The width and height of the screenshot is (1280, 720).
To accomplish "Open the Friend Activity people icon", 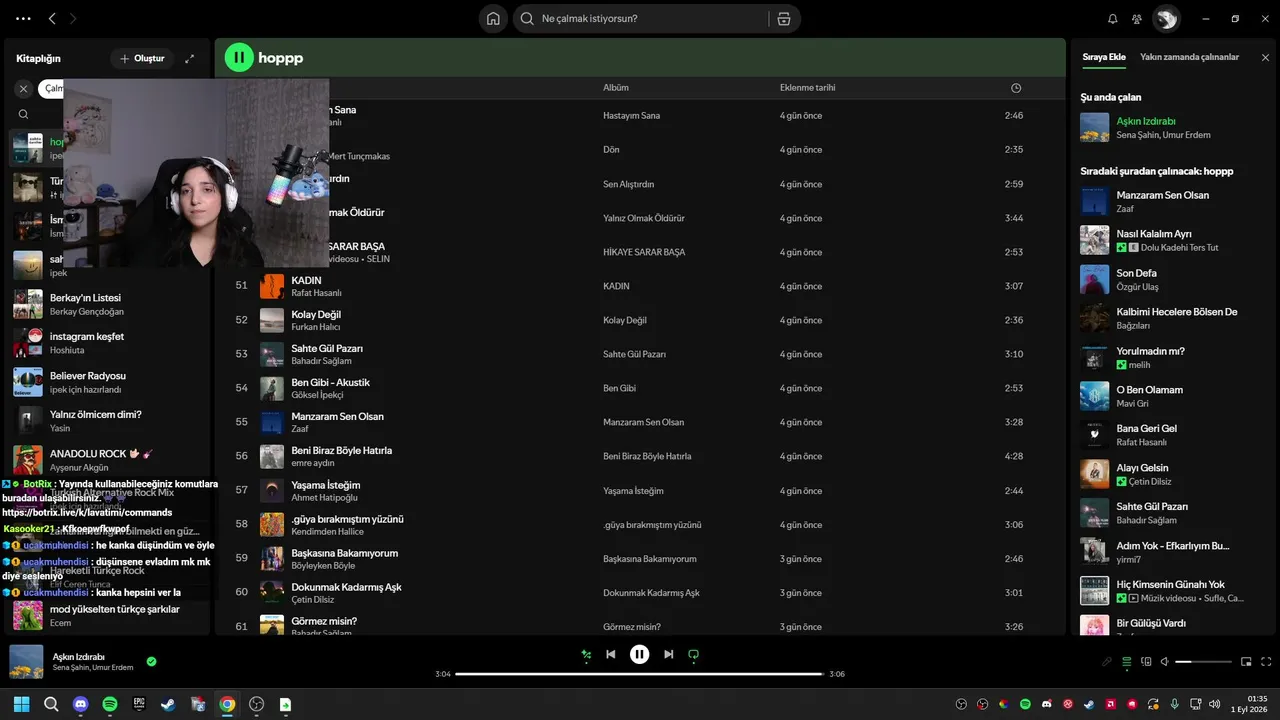I will point(1137,18).
